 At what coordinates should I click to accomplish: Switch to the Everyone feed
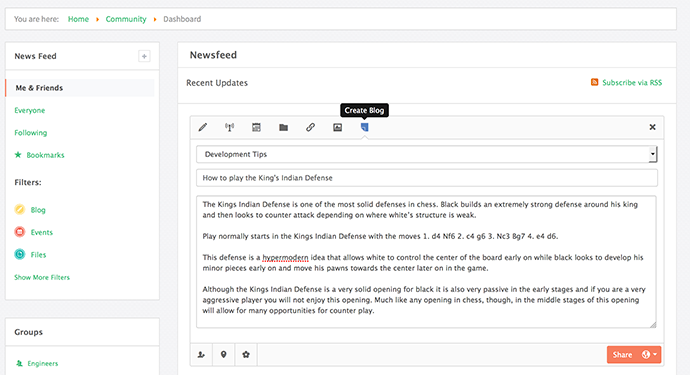coord(29,110)
